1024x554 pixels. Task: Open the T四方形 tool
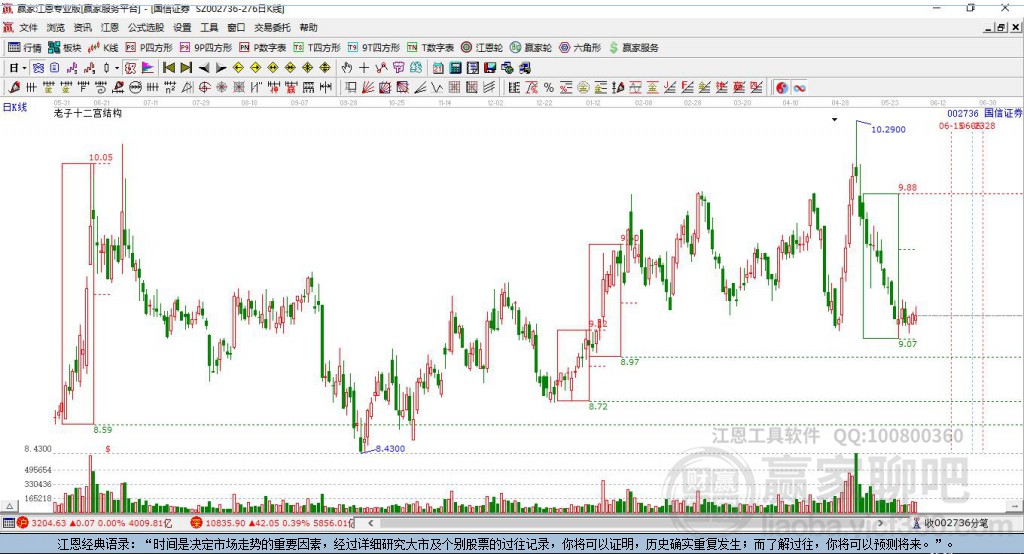(317, 48)
